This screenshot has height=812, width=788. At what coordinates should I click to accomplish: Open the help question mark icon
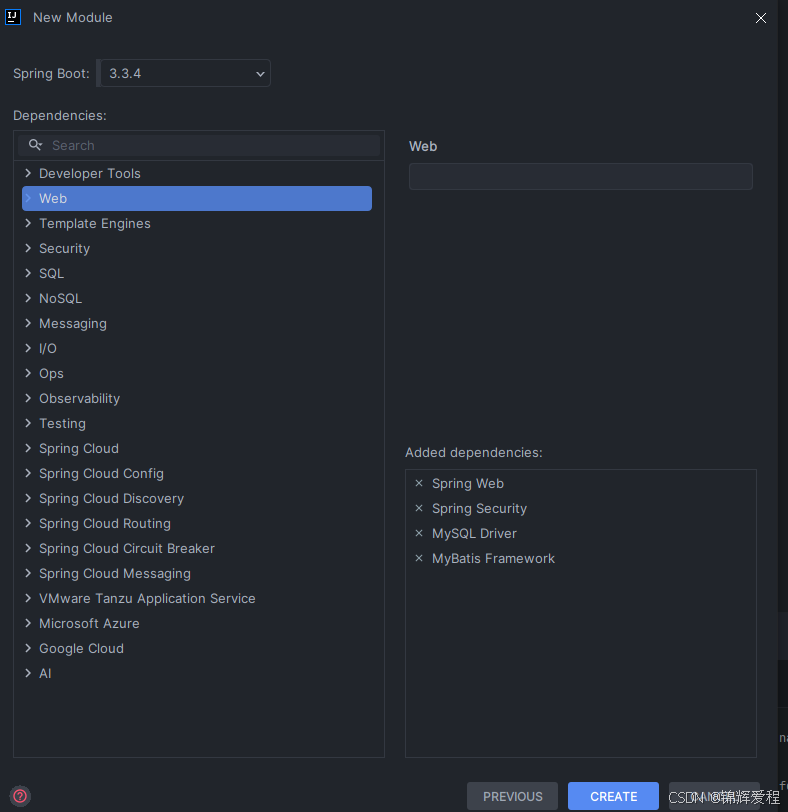(x=20, y=796)
